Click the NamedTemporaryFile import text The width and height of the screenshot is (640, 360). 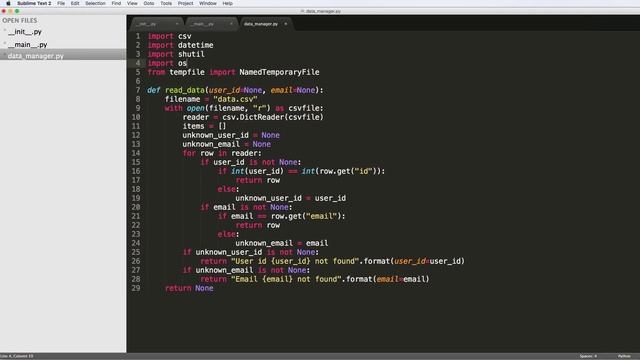point(279,72)
